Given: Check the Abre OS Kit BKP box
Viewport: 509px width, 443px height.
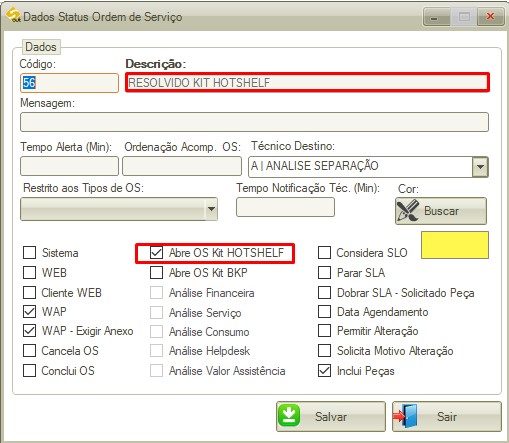Looking at the screenshot, I should pyautogui.click(x=156, y=273).
